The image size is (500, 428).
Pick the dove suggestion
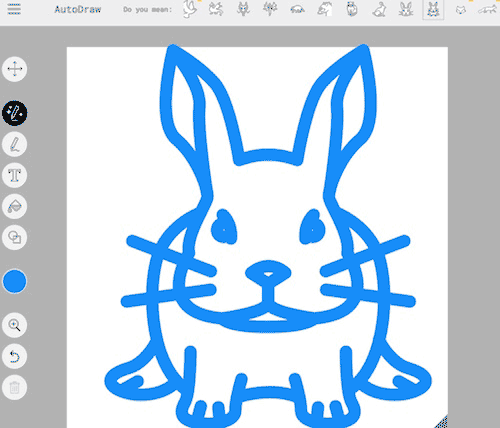190,9
